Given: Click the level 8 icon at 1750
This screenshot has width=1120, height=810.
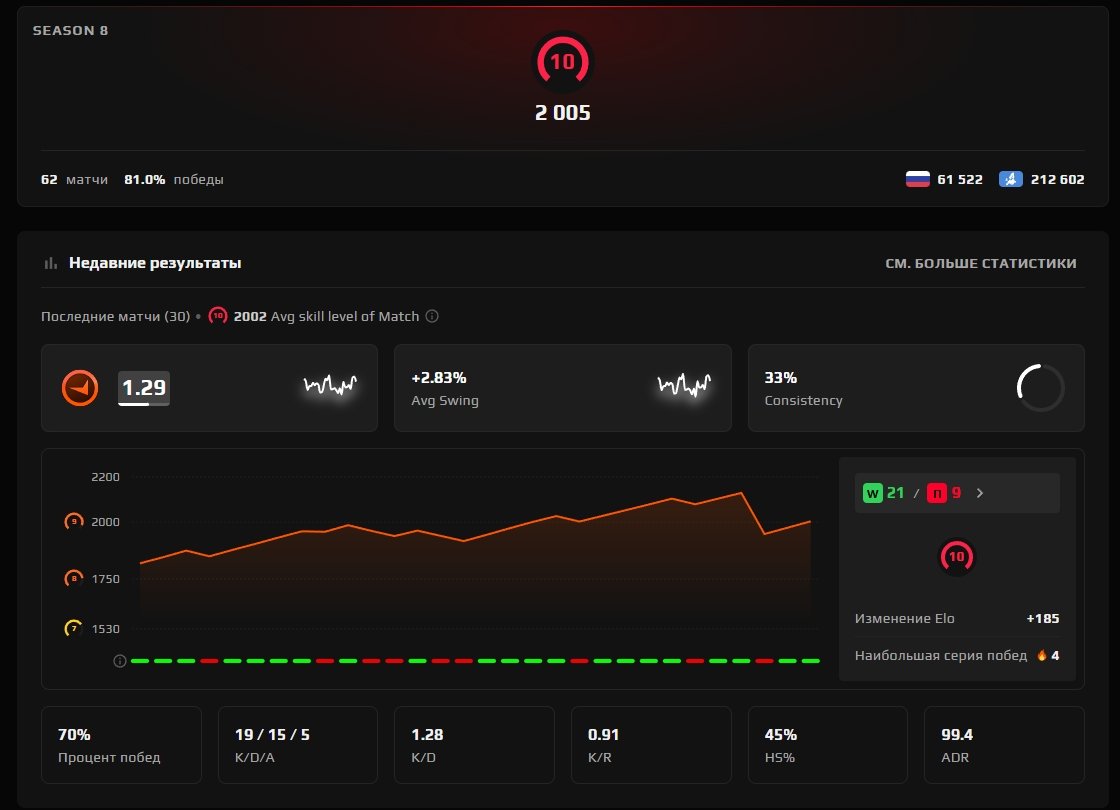Looking at the screenshot, I should (74, 579).
